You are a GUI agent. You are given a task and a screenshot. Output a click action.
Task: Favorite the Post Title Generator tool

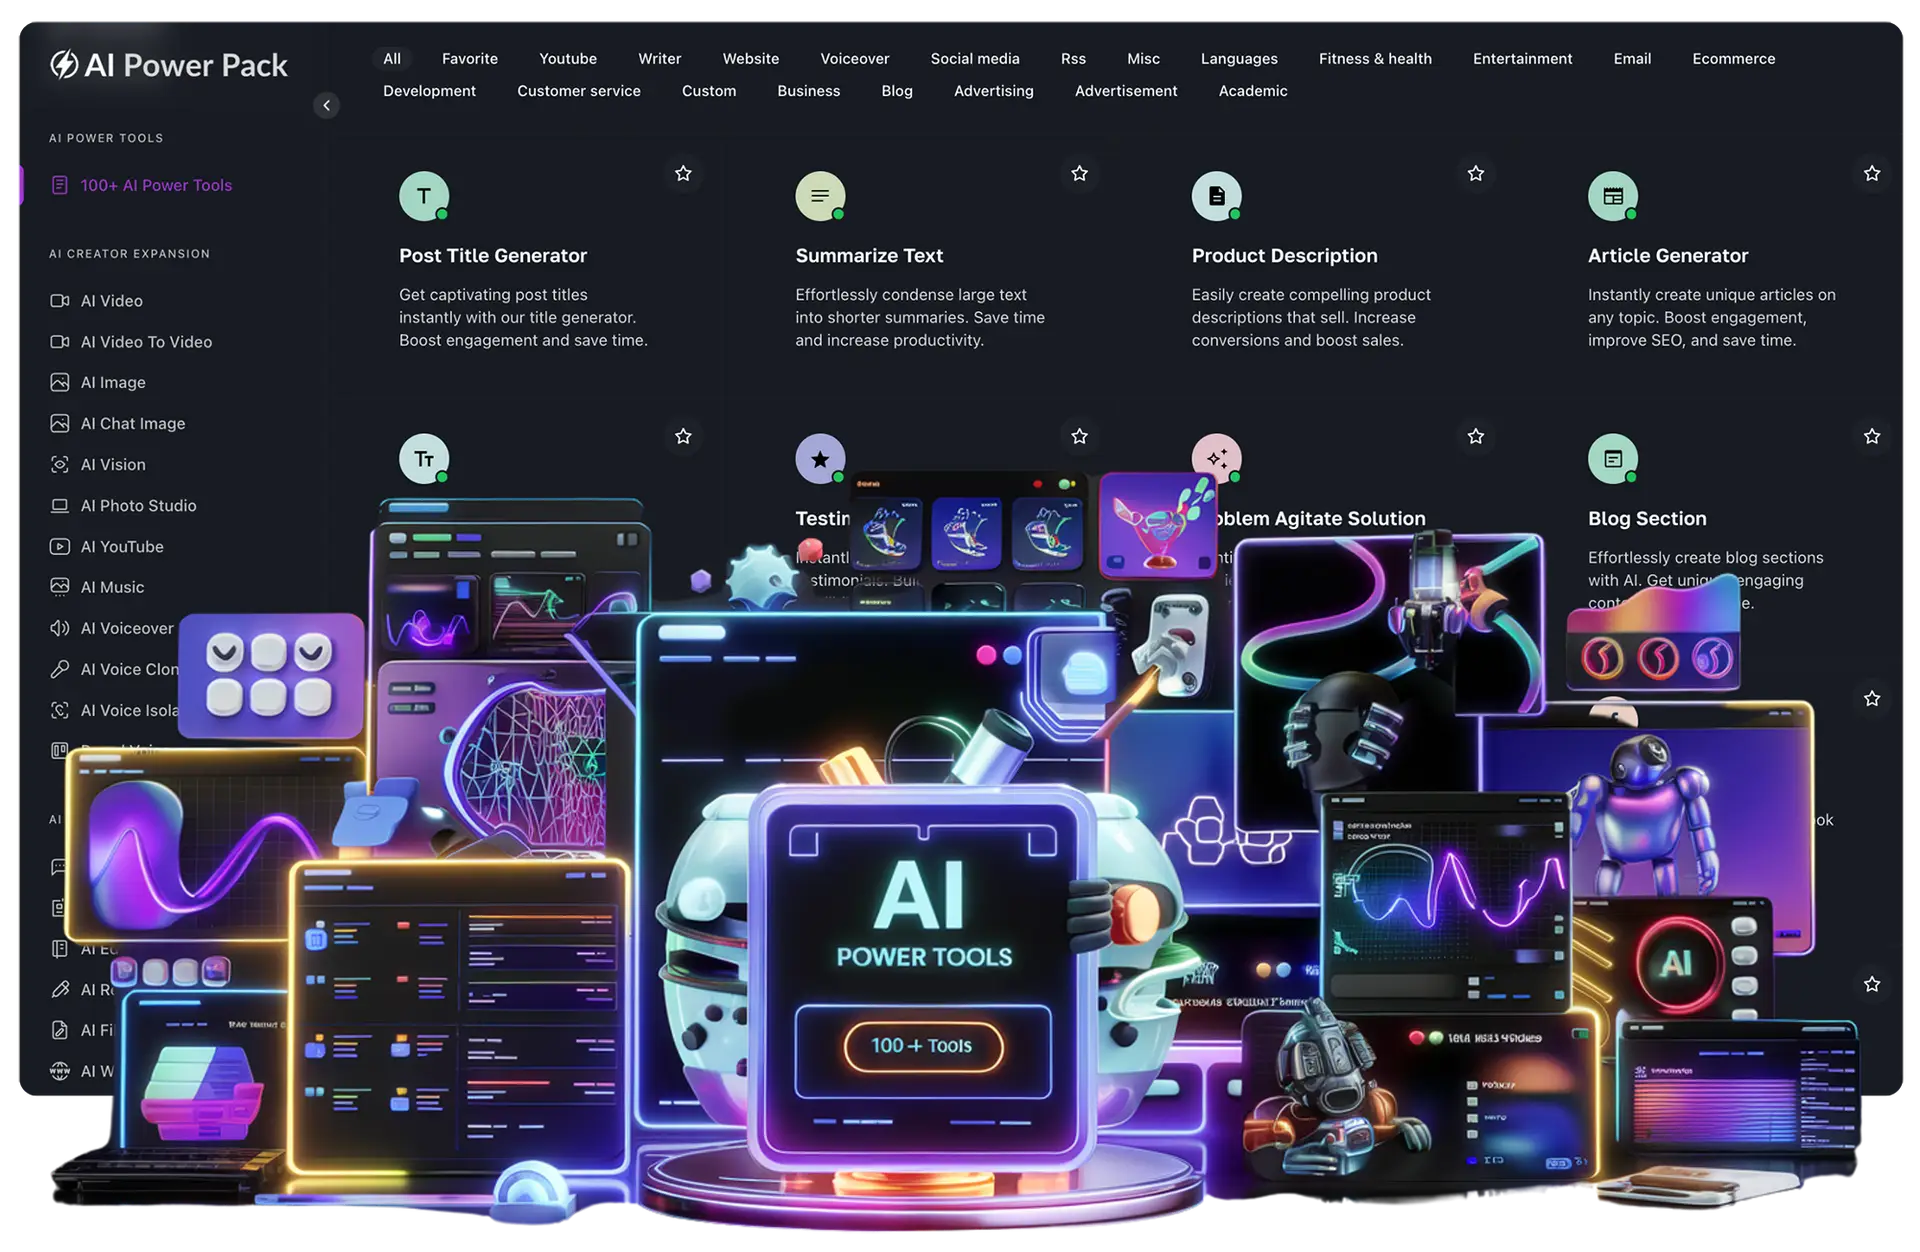684,173
